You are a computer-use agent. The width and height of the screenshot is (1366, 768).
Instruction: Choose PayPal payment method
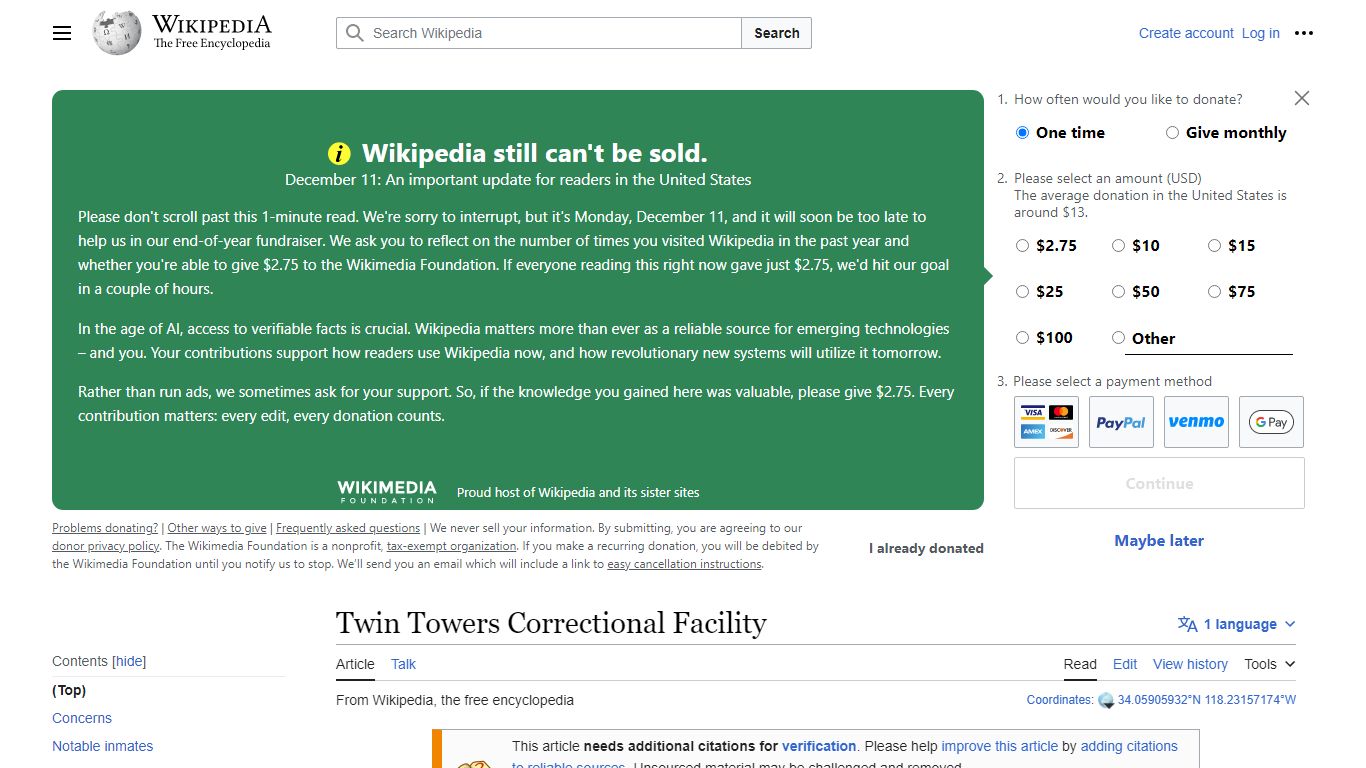(1121, 422)
